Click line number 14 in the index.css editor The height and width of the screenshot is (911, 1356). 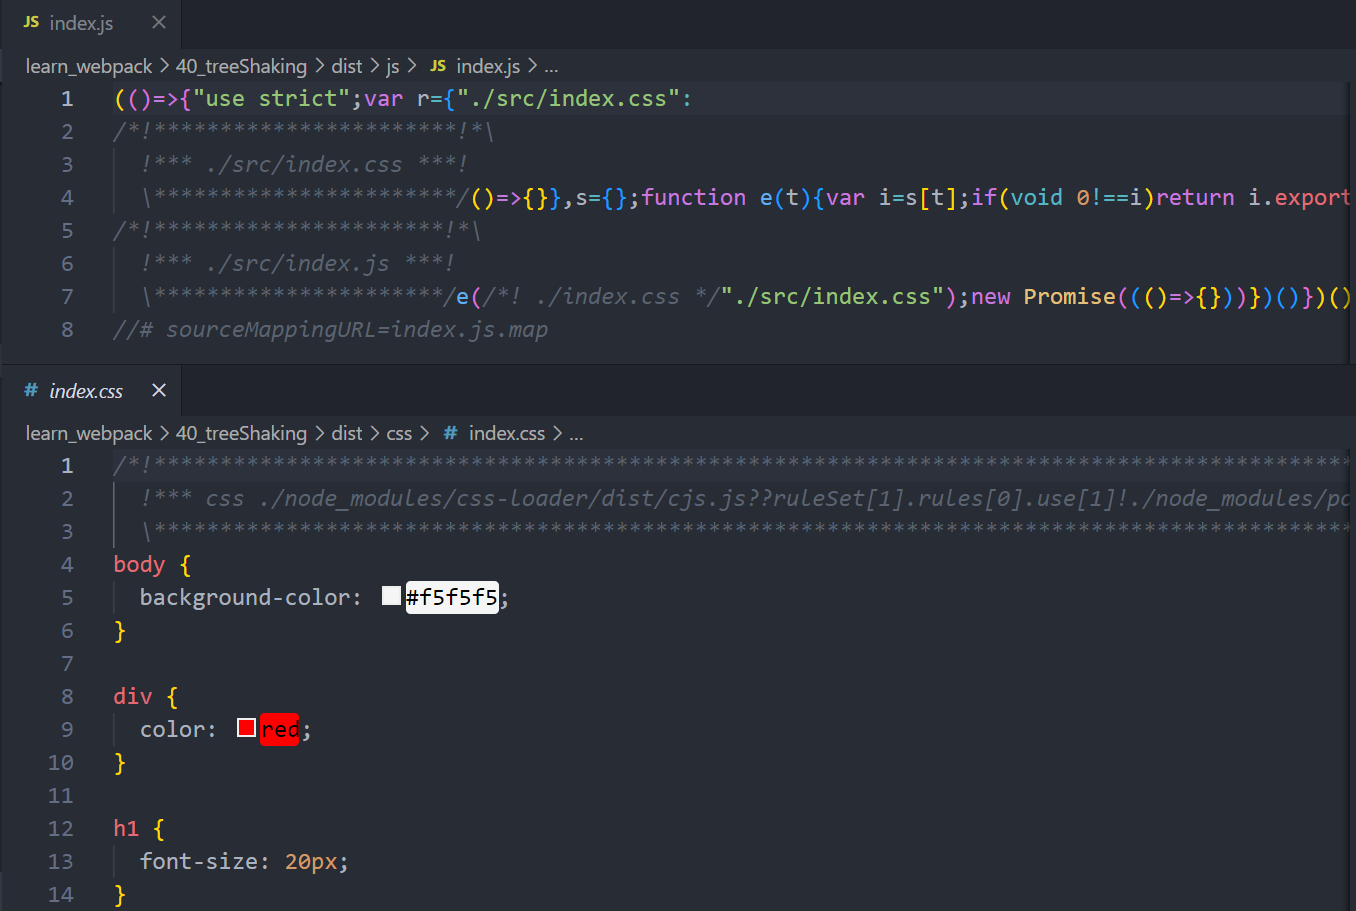tap(61, 894)
